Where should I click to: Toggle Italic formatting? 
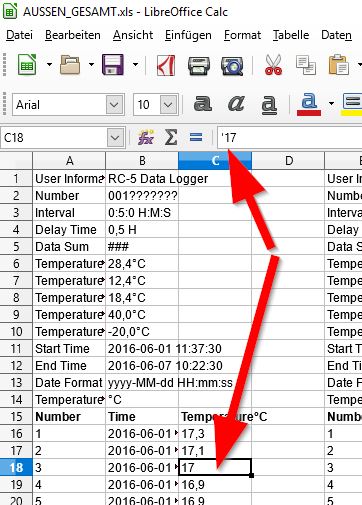coord(236,104)
